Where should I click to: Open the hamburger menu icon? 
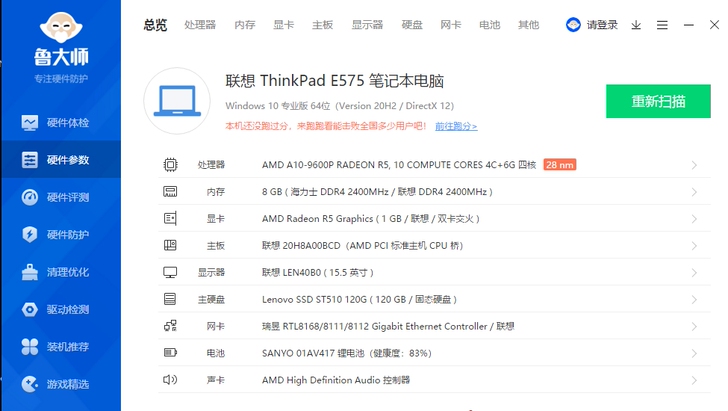(x=662, y=25)
